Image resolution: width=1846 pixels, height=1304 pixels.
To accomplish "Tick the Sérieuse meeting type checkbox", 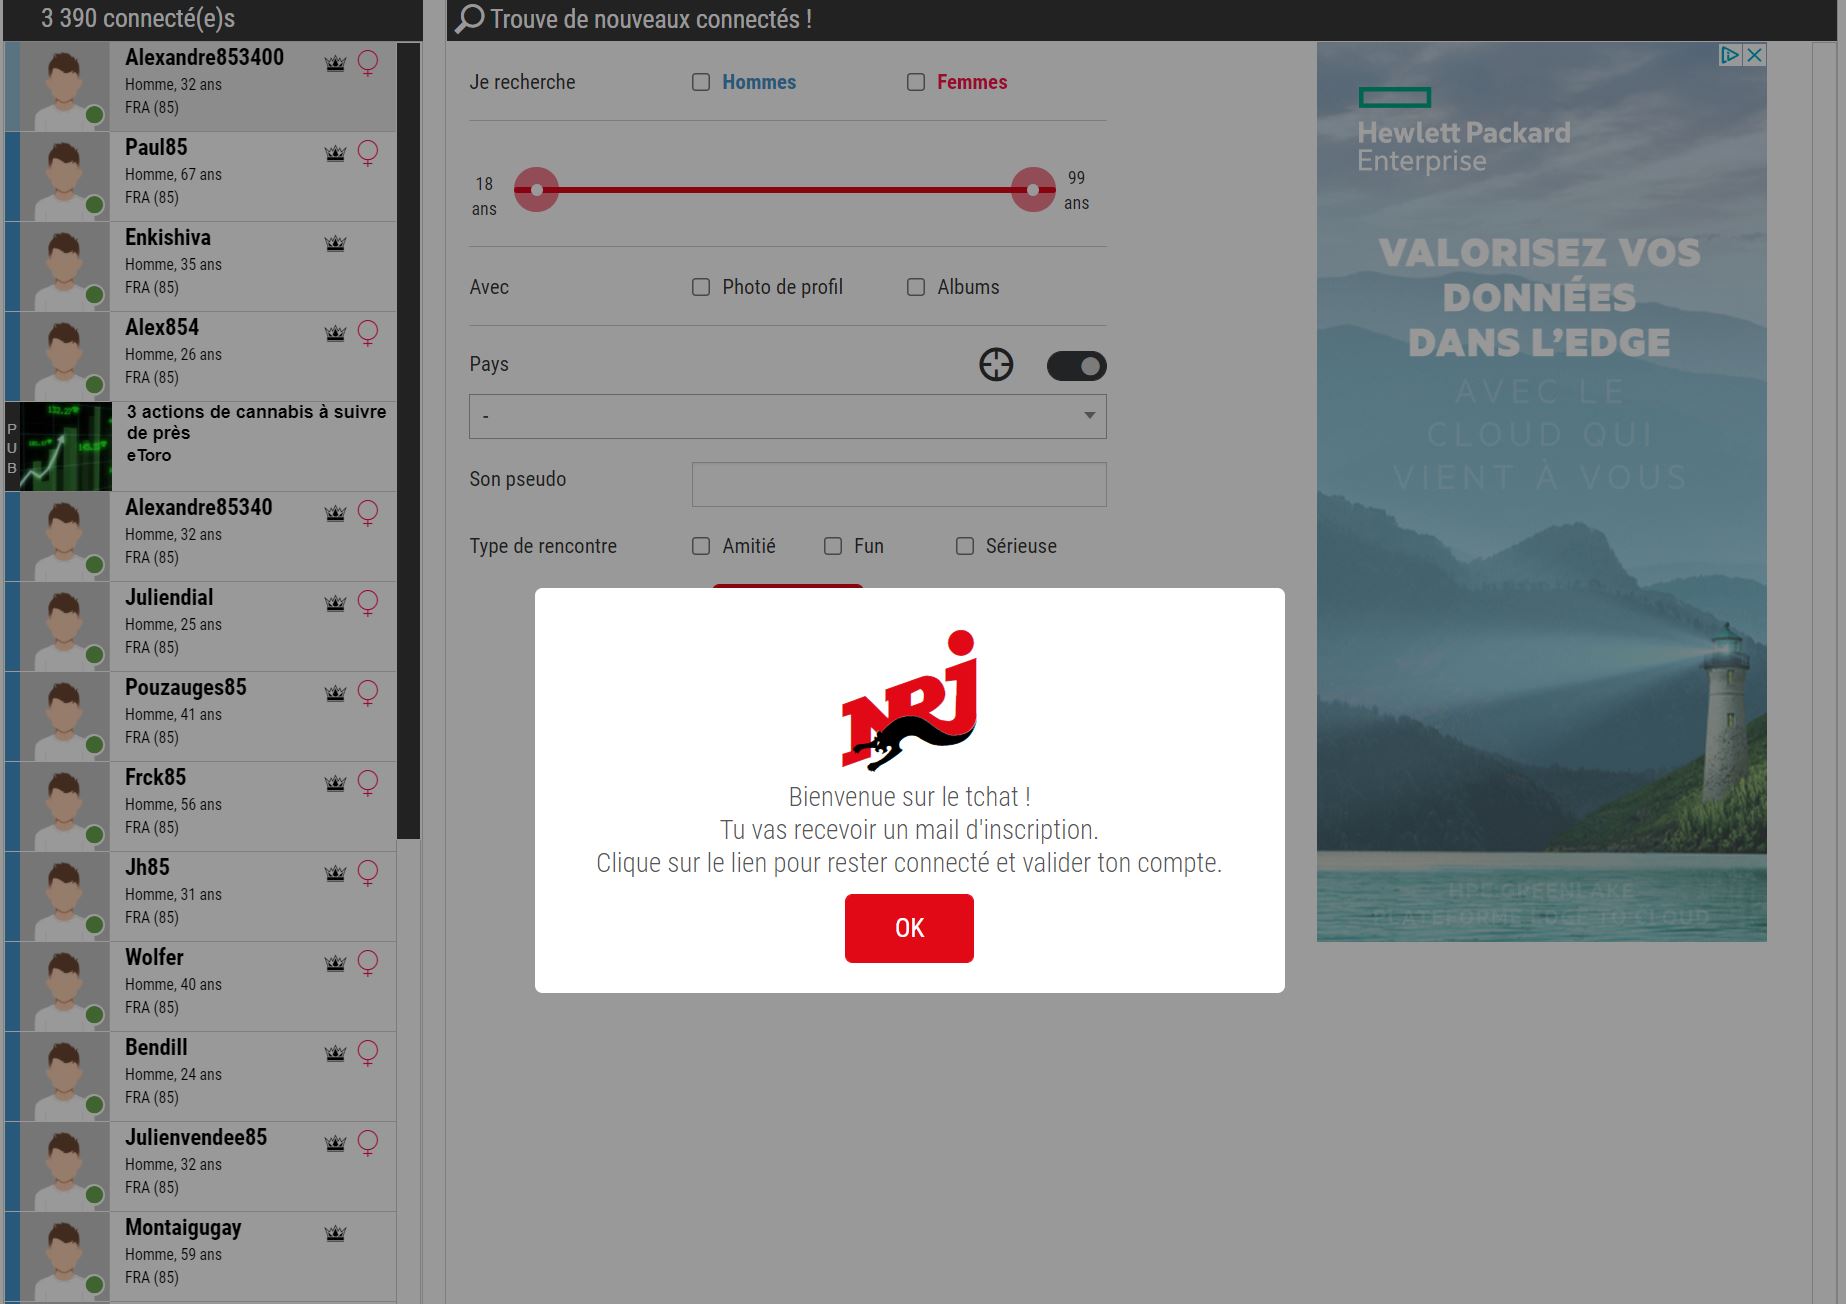I will 965,546.
